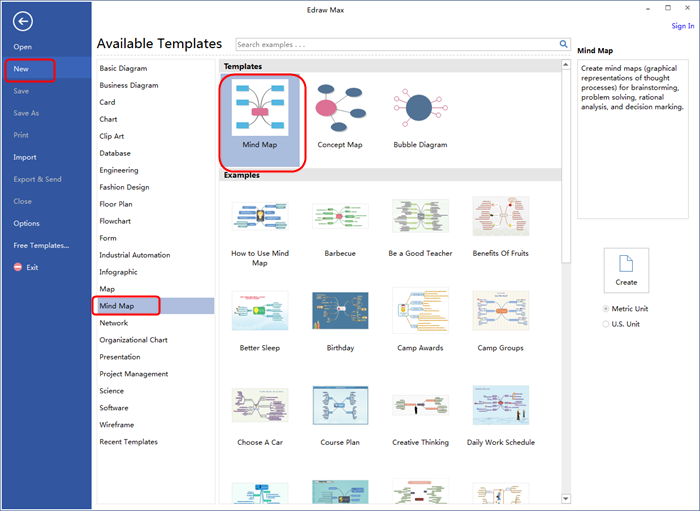Viewport: 700px width, 511px height.
Task: Open the Open menu item
Action: click(x=22, y=47)
